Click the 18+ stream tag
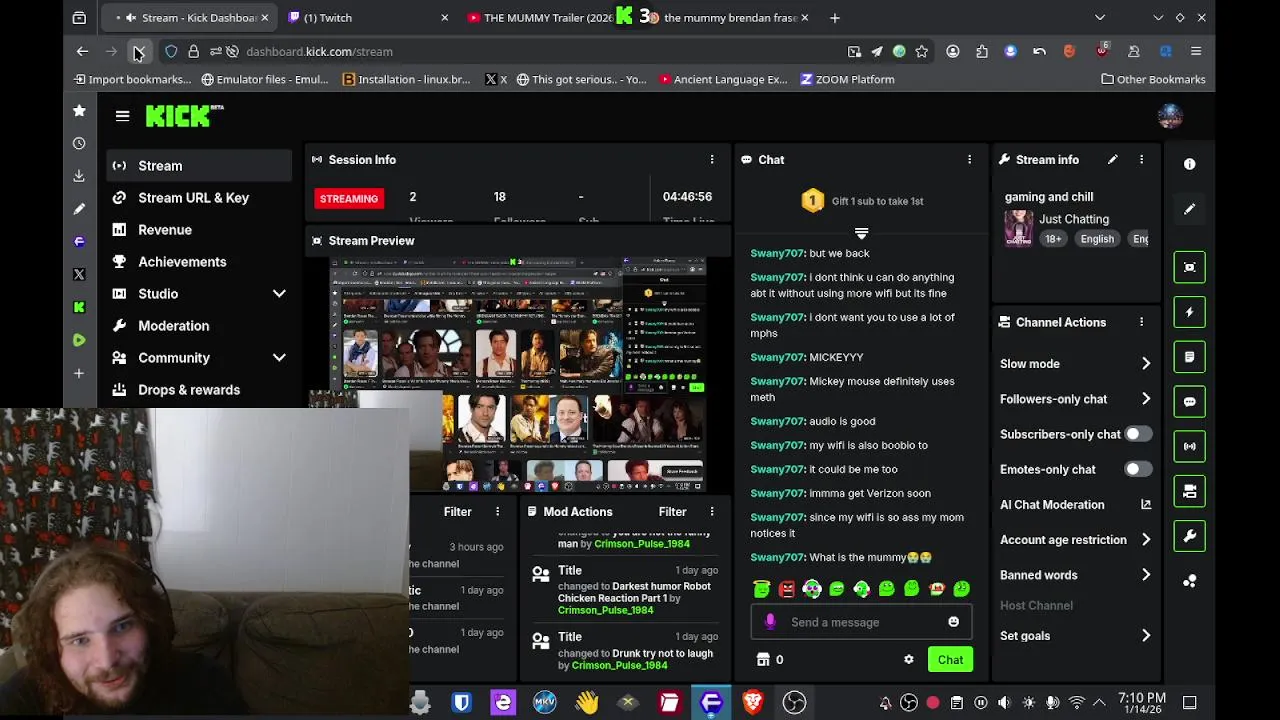Viewport: 1280px width, 720px height. tap(1053, 239)
